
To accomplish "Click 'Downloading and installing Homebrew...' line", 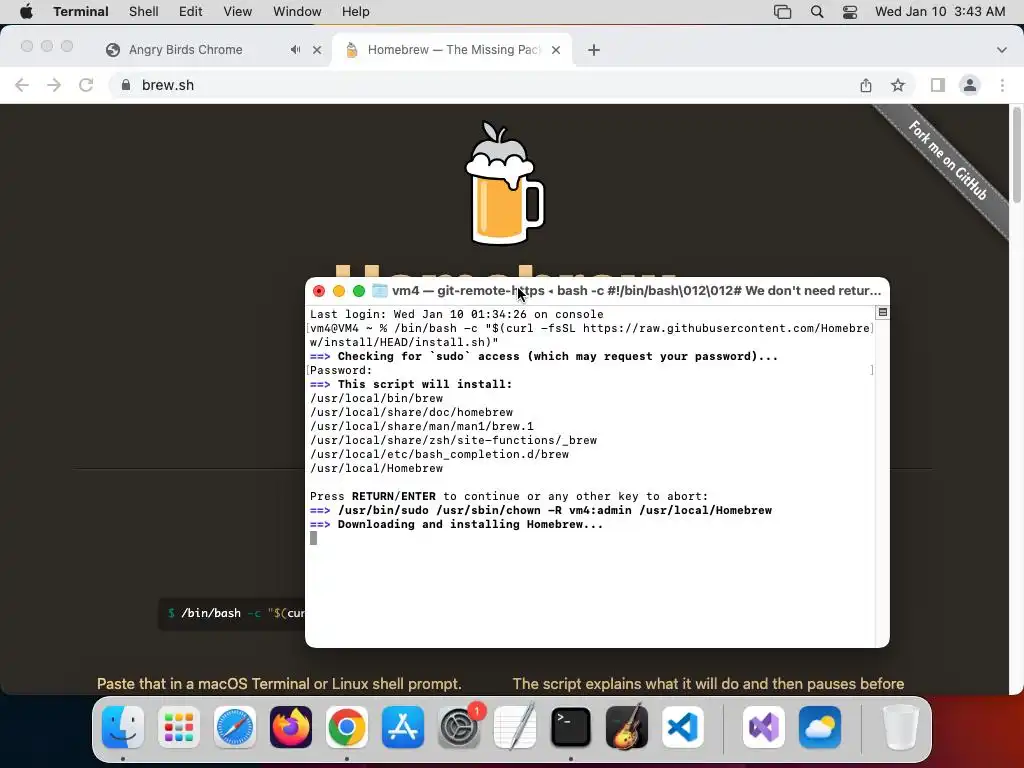I will [456, 524].
